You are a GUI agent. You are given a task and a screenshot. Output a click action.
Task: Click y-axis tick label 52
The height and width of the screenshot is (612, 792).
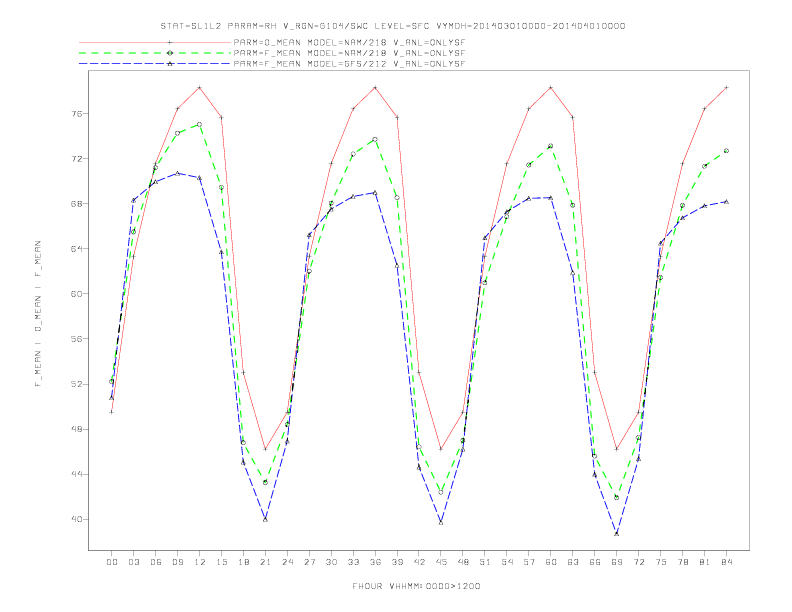coord(77,384)
